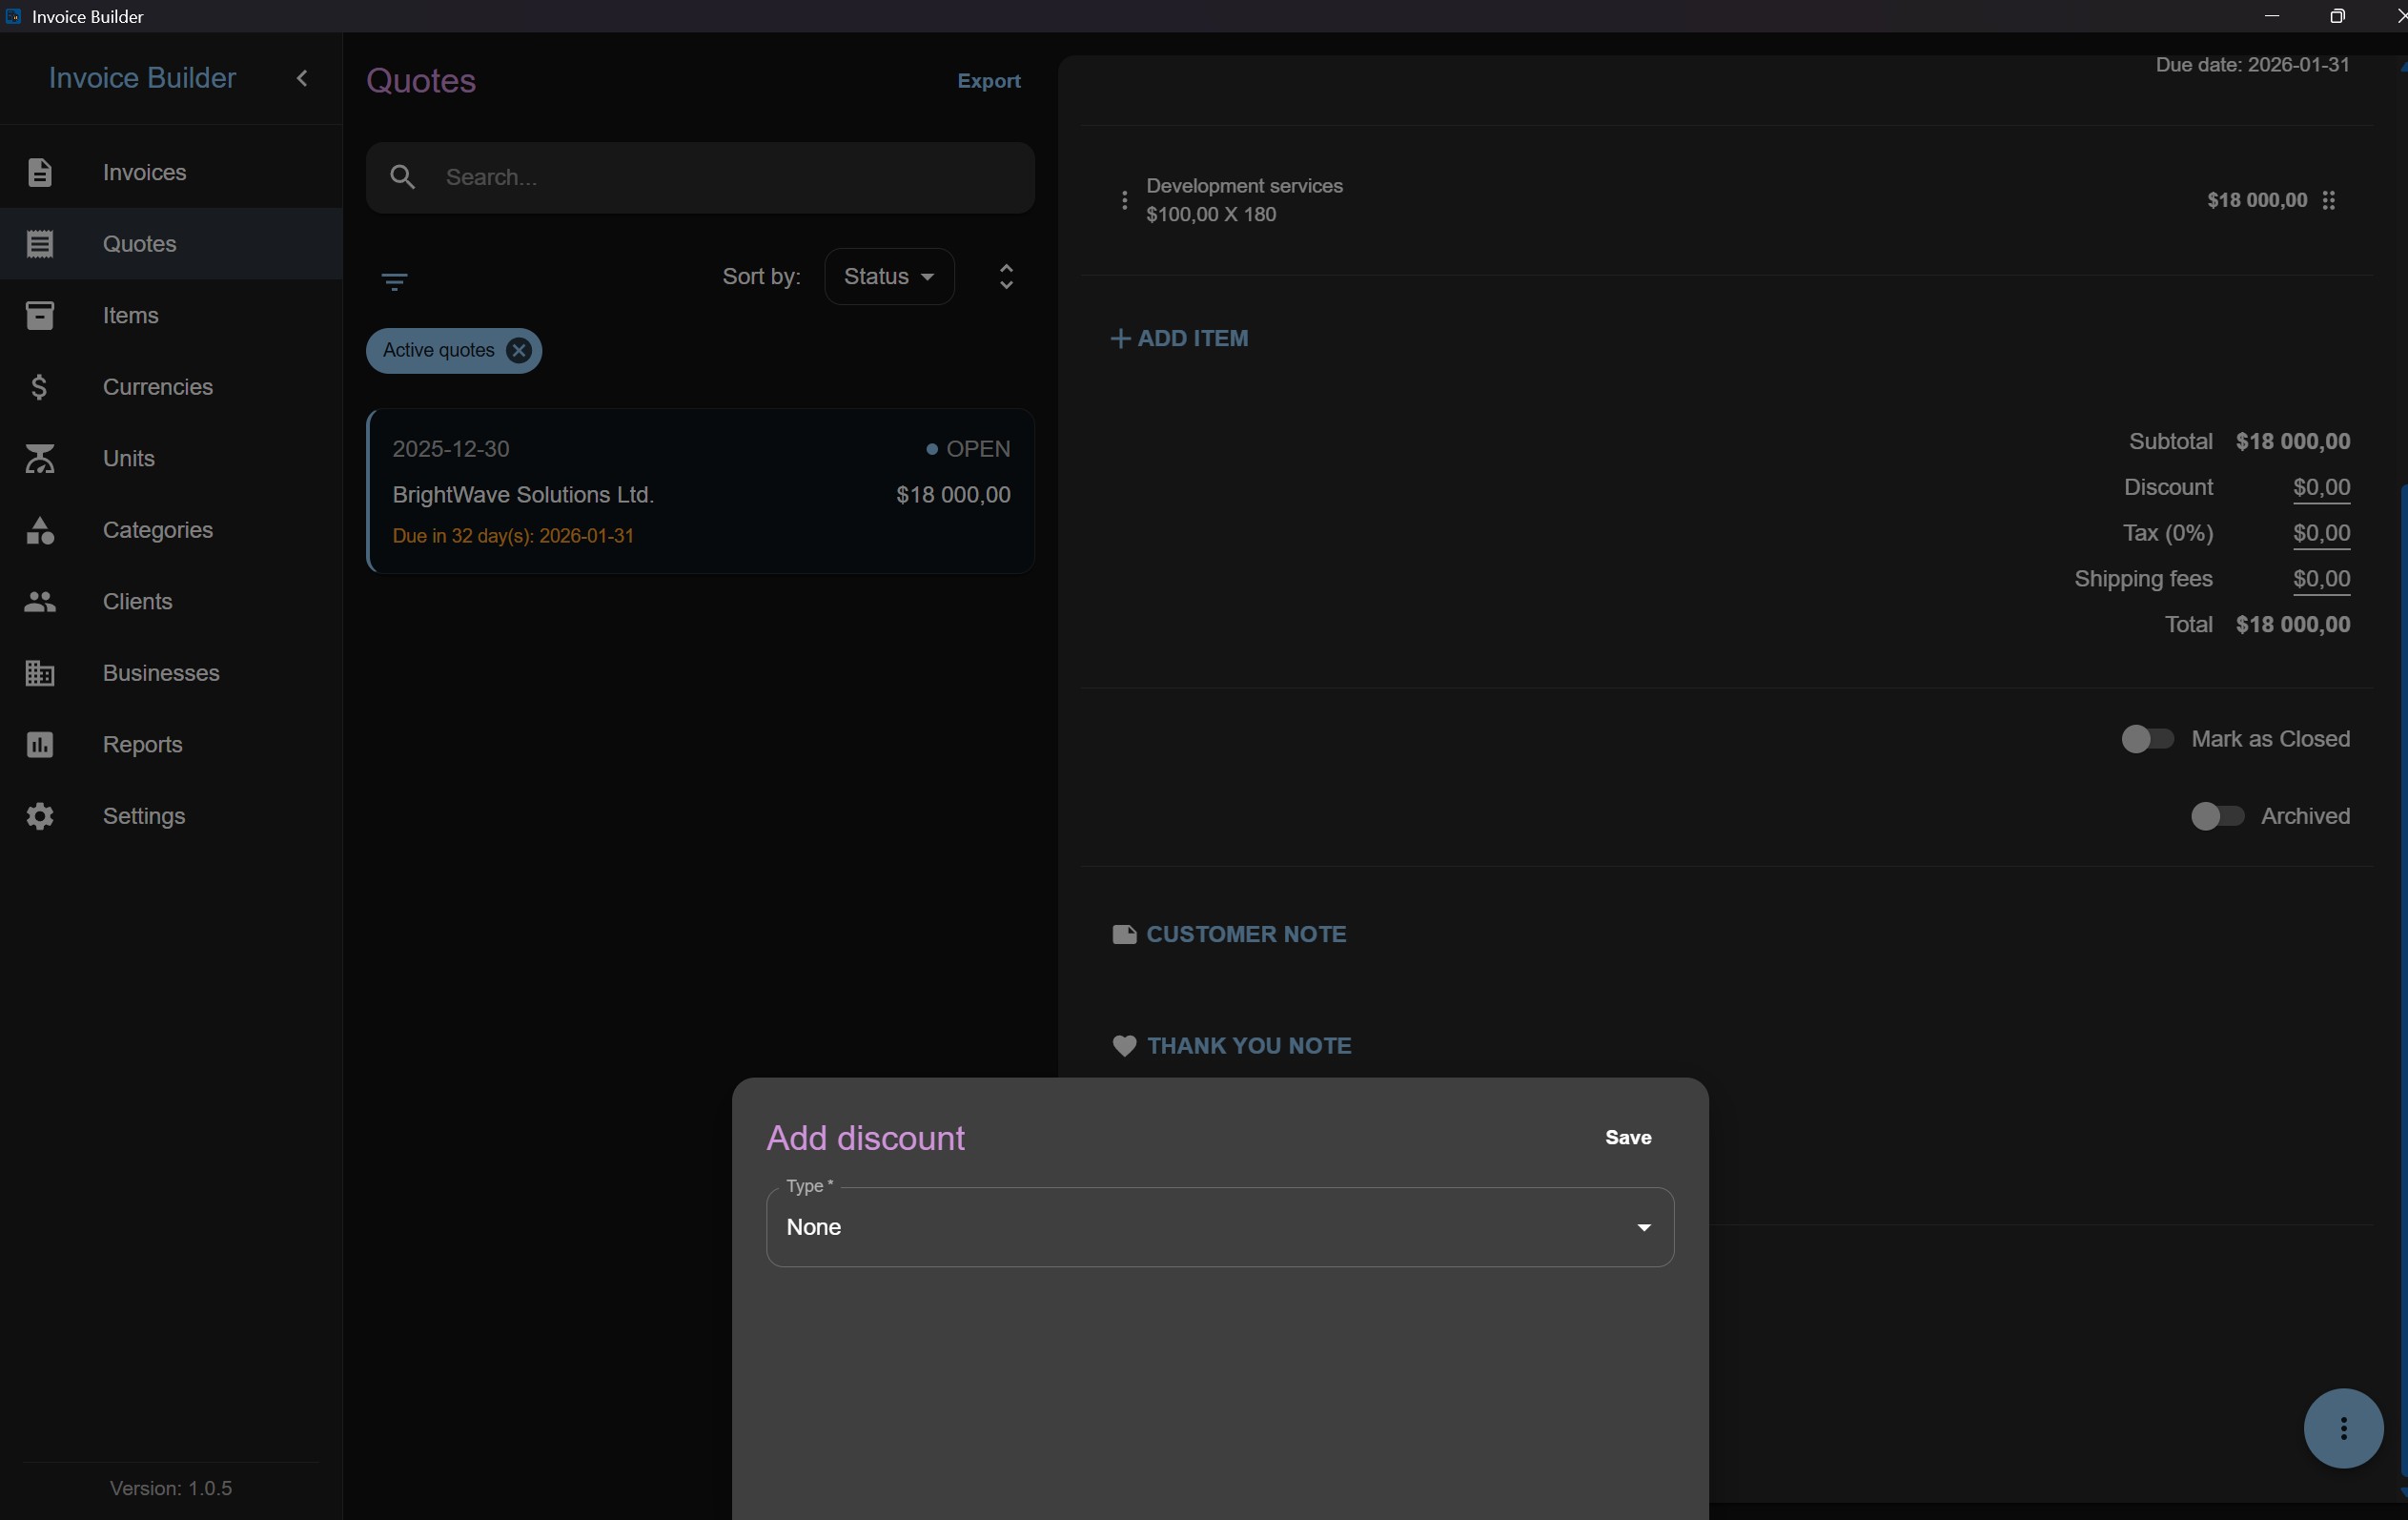This screenshot has width=2408, height=1520.
Task: Toggle sort direction arrows icon
Action: tap(1006, 277)
